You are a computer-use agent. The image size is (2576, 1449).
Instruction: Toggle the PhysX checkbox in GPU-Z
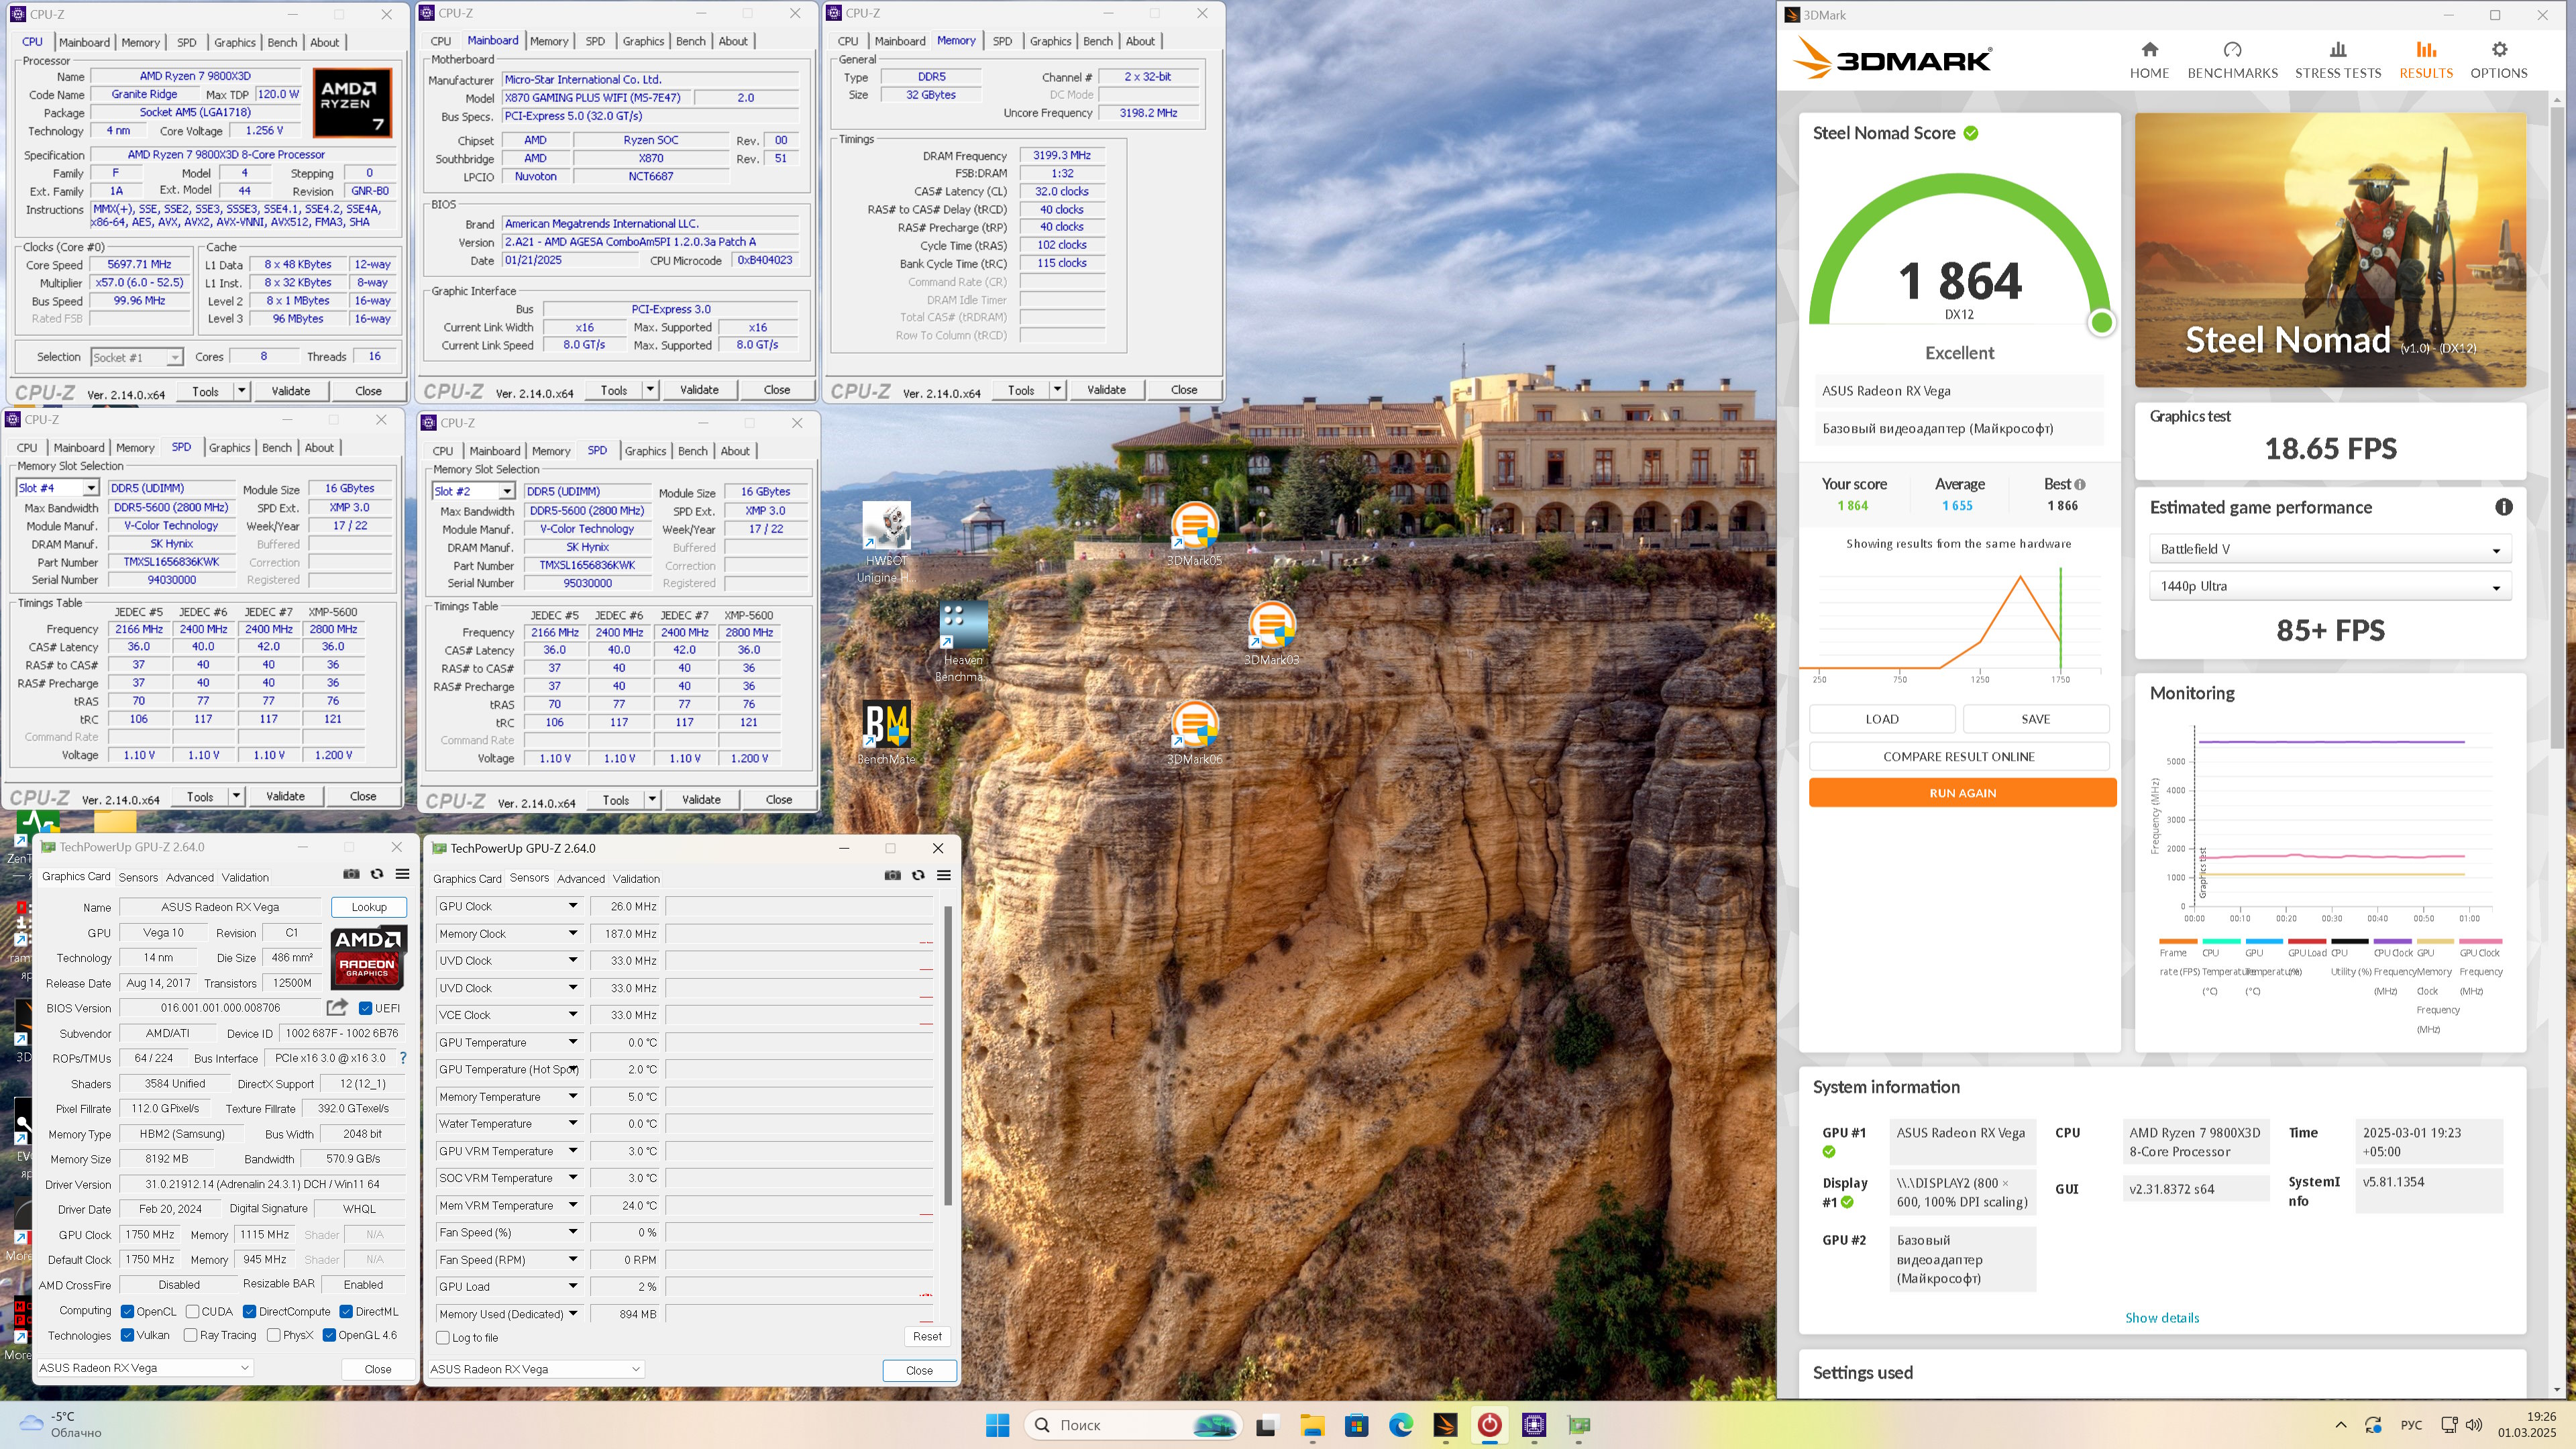pos(273,1335)
